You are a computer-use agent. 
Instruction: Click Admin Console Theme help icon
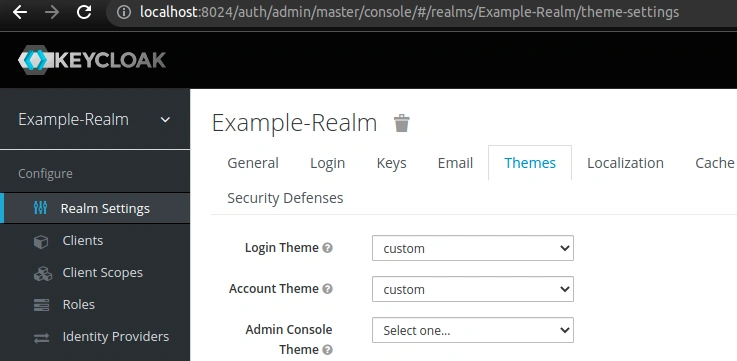tap(328, 350)
